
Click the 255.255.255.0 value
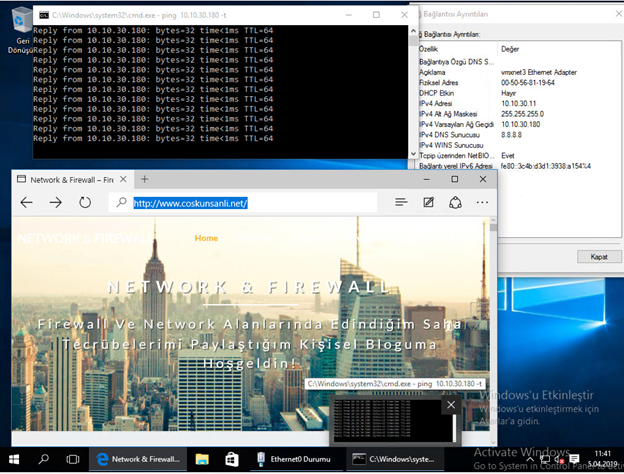[x=522, y=114]
